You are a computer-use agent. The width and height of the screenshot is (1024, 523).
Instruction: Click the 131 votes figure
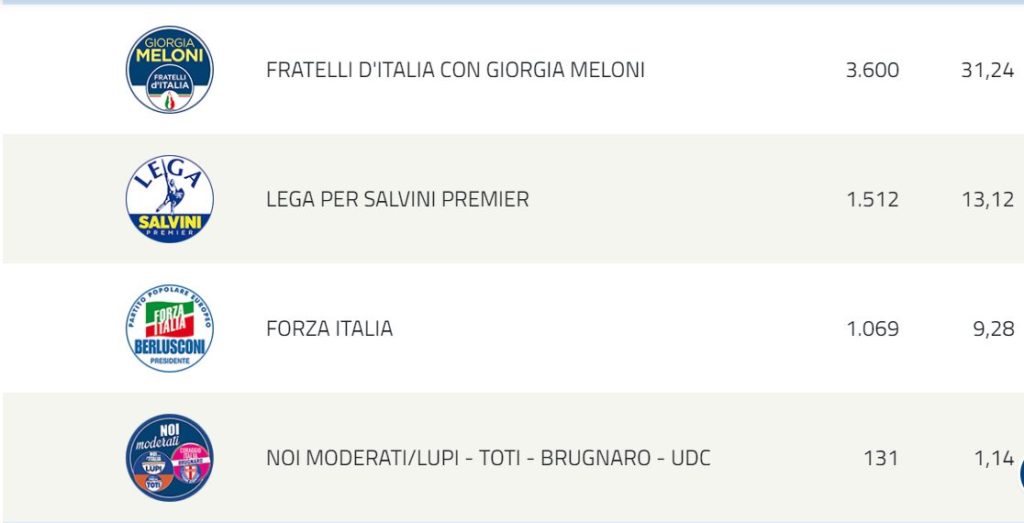[881, 458]
